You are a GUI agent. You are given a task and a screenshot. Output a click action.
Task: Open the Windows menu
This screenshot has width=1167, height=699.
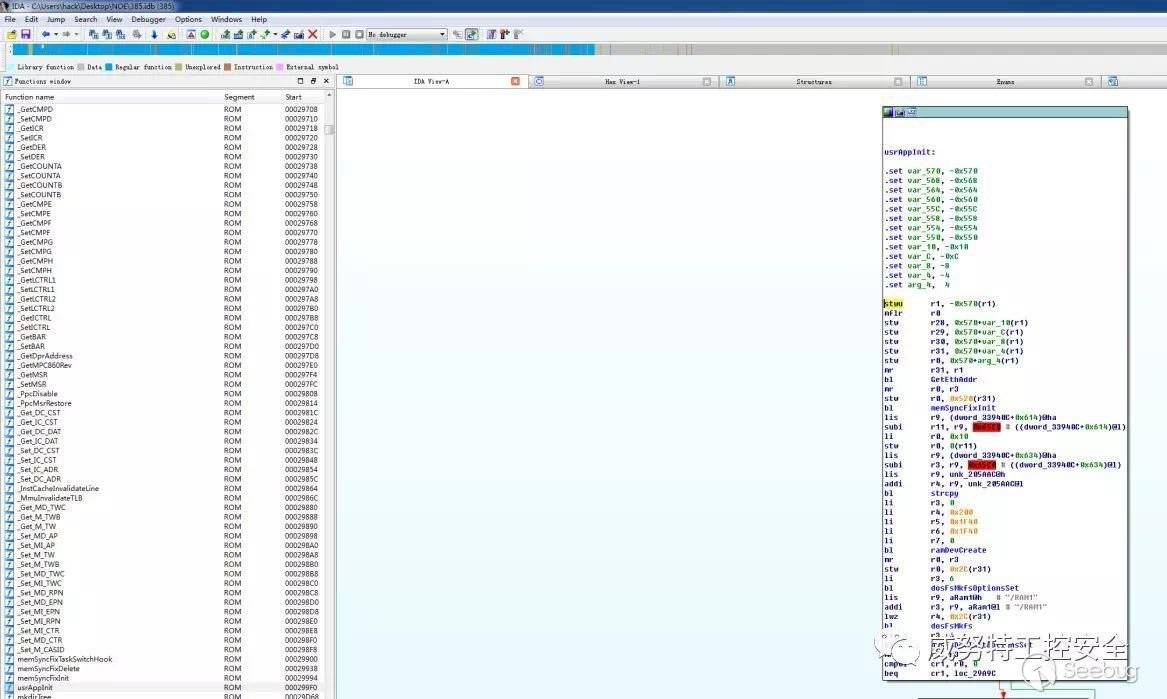click(226, 19)
